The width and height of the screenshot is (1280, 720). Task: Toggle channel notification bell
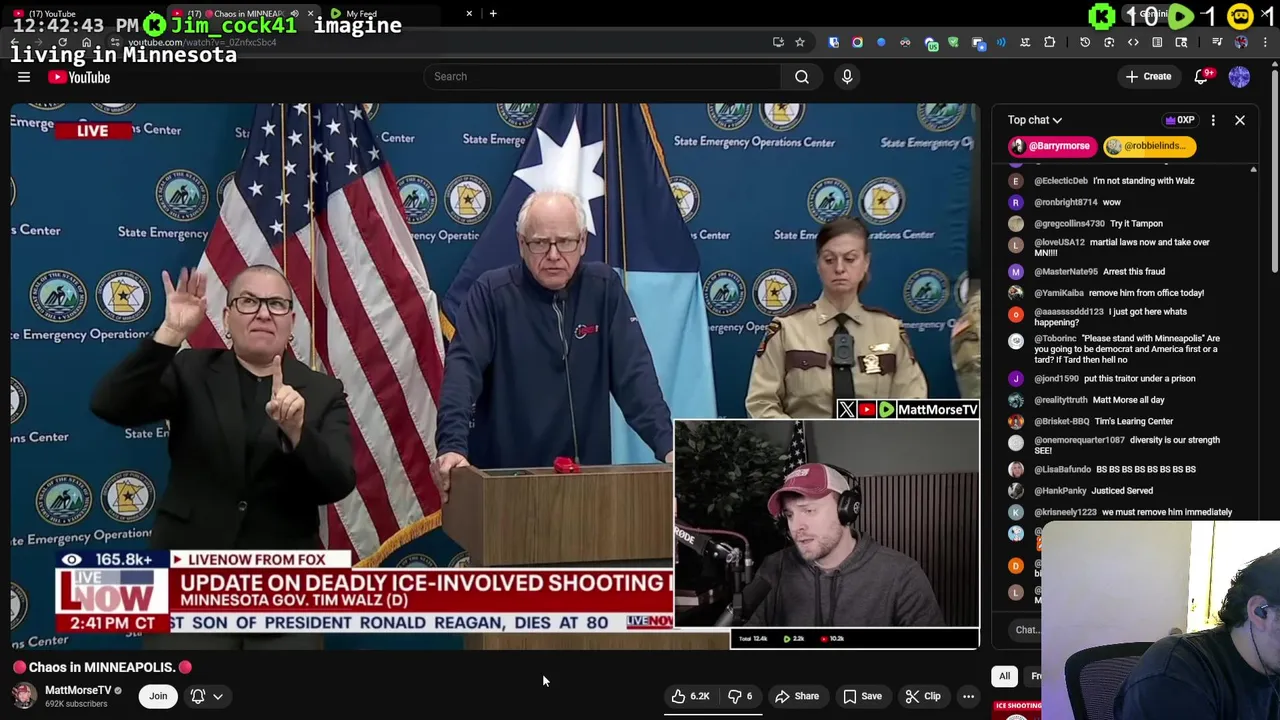(x=198, y=696)
